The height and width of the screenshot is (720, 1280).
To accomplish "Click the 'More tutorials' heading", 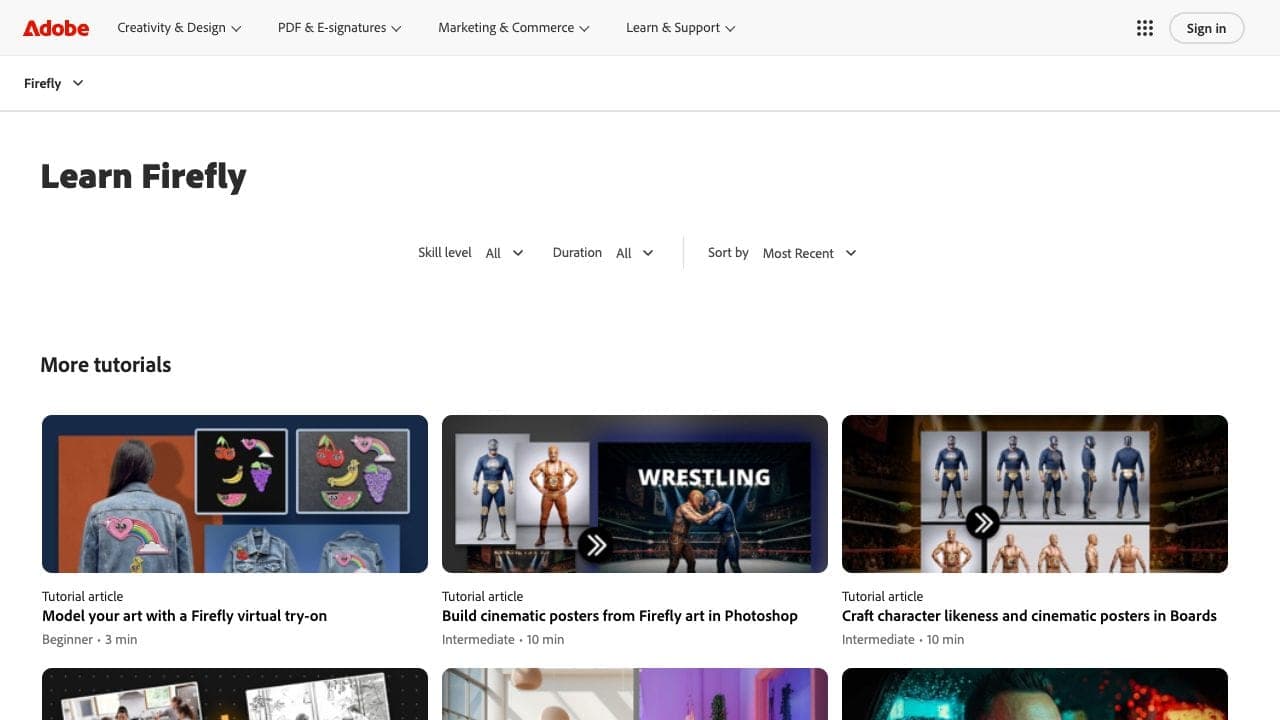I will [x=106, y=365].
